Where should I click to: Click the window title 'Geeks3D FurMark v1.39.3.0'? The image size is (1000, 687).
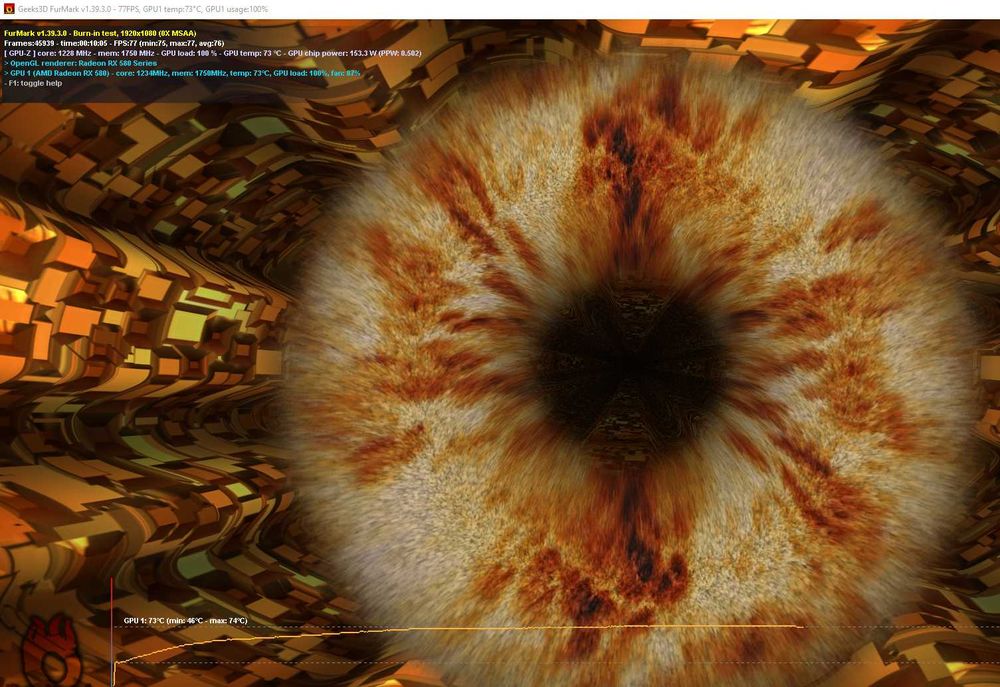tap(66, 10)
